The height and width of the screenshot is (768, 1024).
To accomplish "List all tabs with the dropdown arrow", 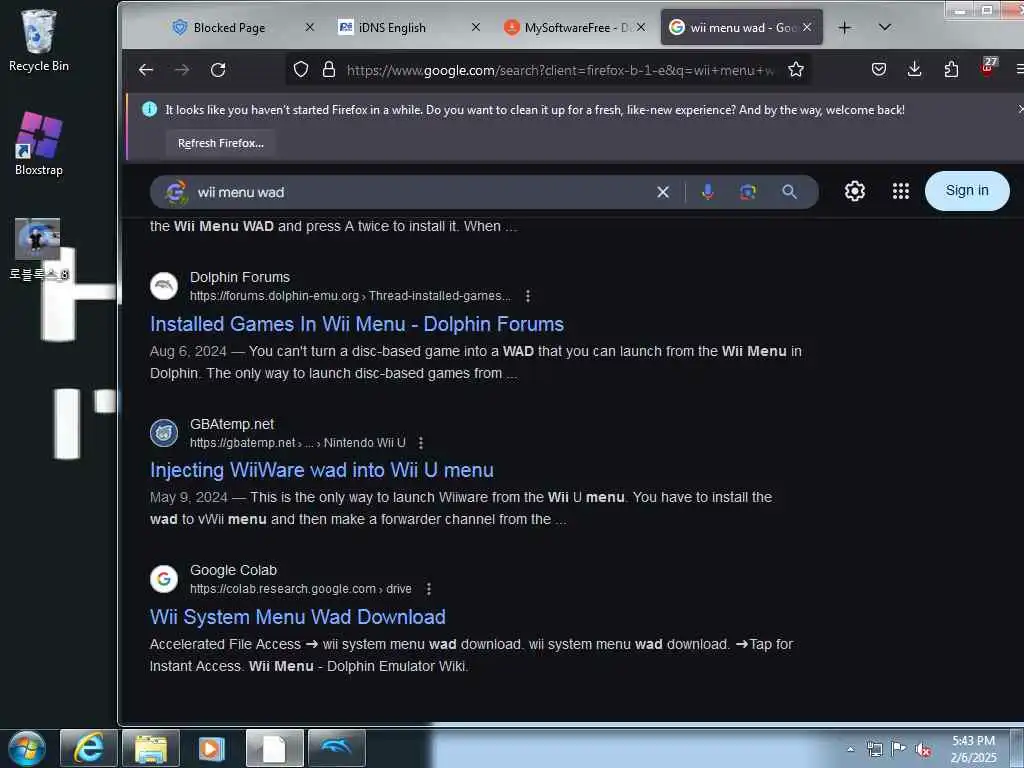I will tap(884, 27).
